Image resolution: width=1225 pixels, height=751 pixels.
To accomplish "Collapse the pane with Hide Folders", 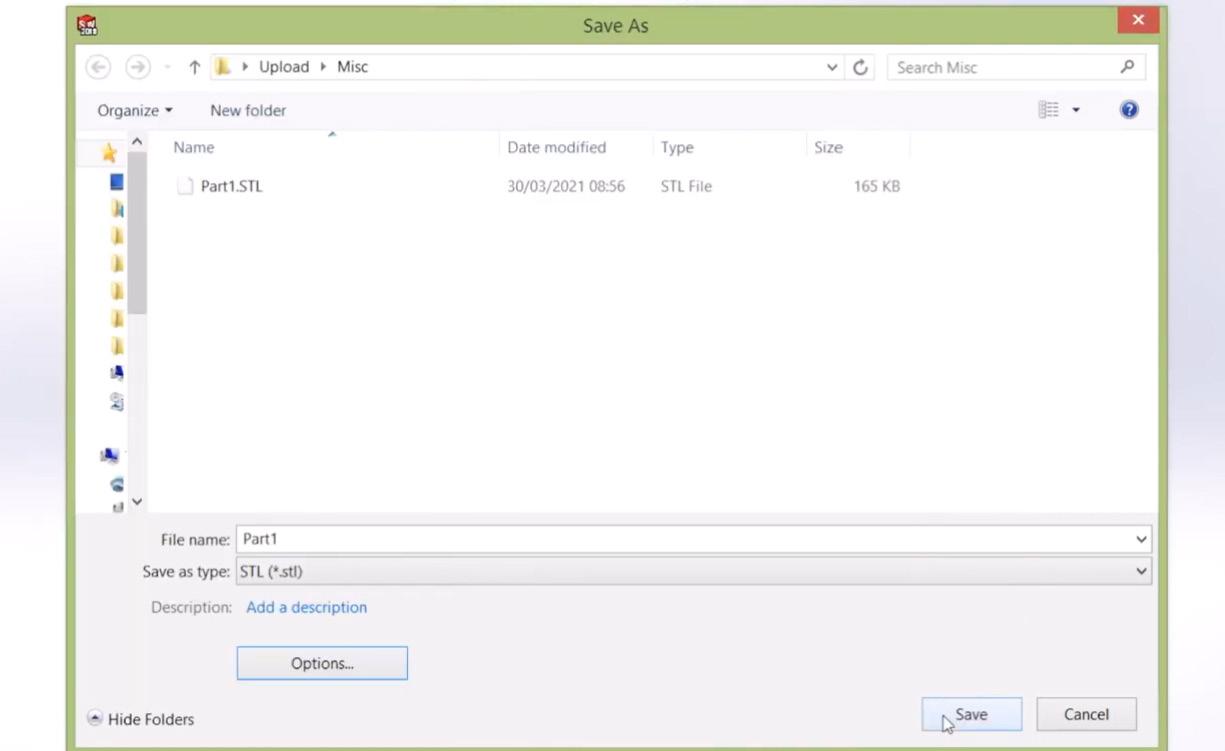I will (141, 719).
